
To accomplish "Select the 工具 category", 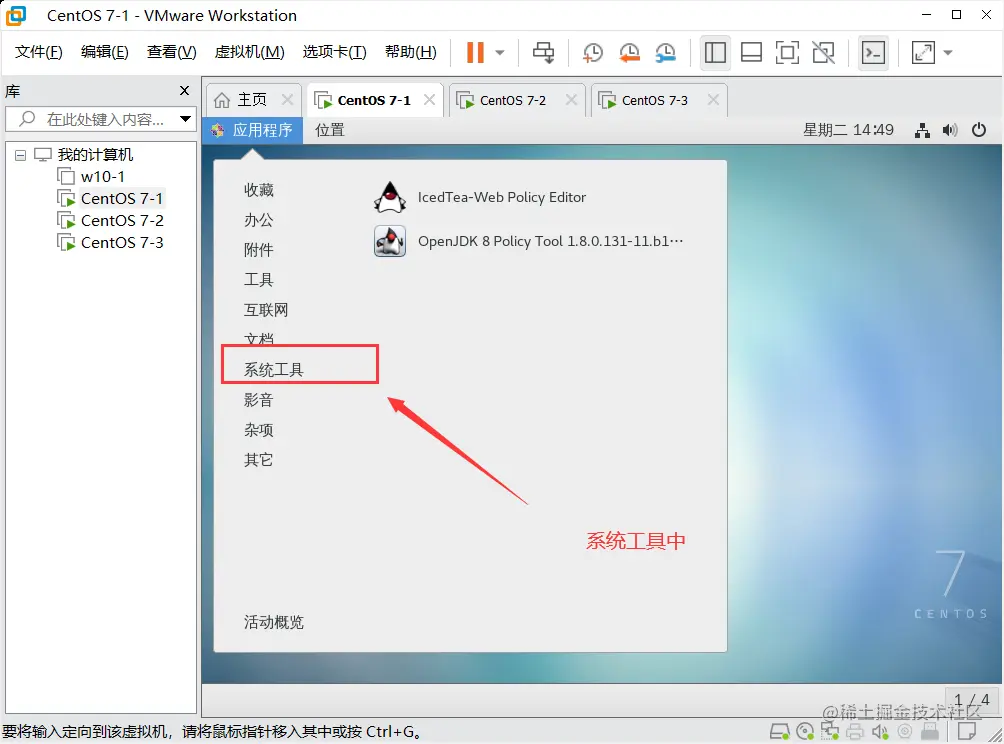I will coord(259,280).
